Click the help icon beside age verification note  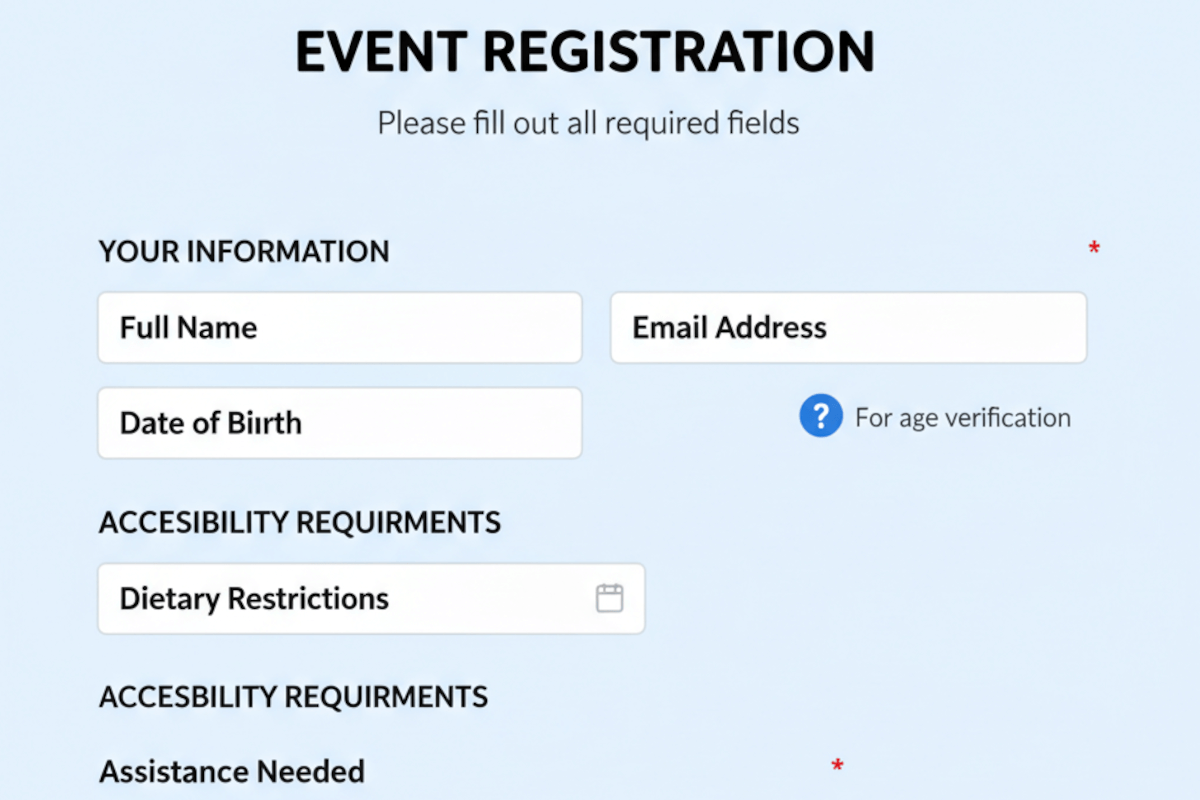(x=820, y=416)
